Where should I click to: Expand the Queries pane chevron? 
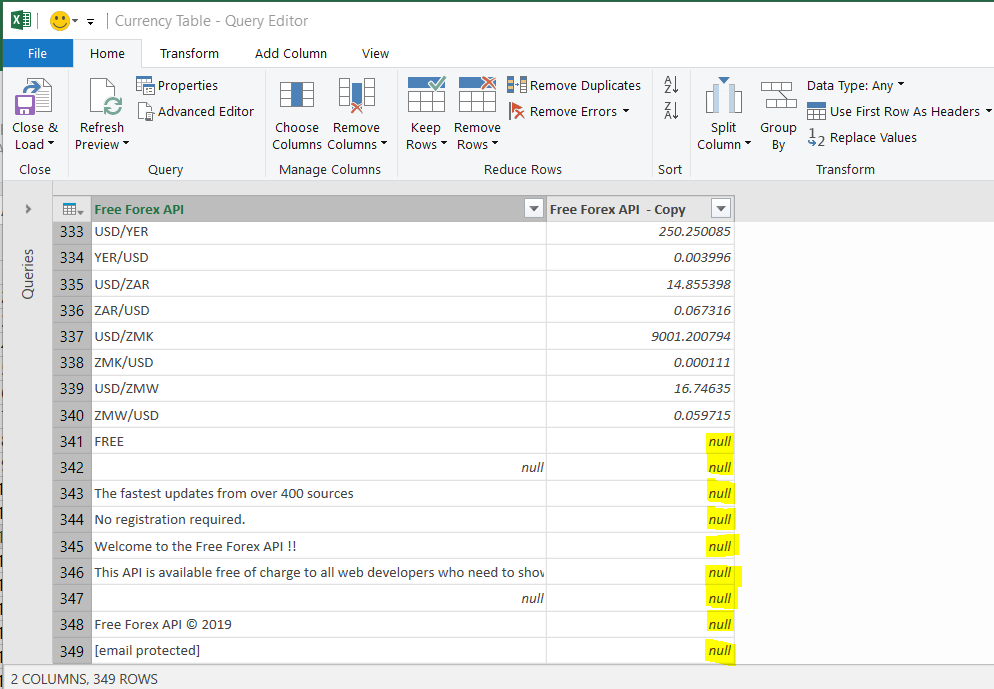click(28, 209)
